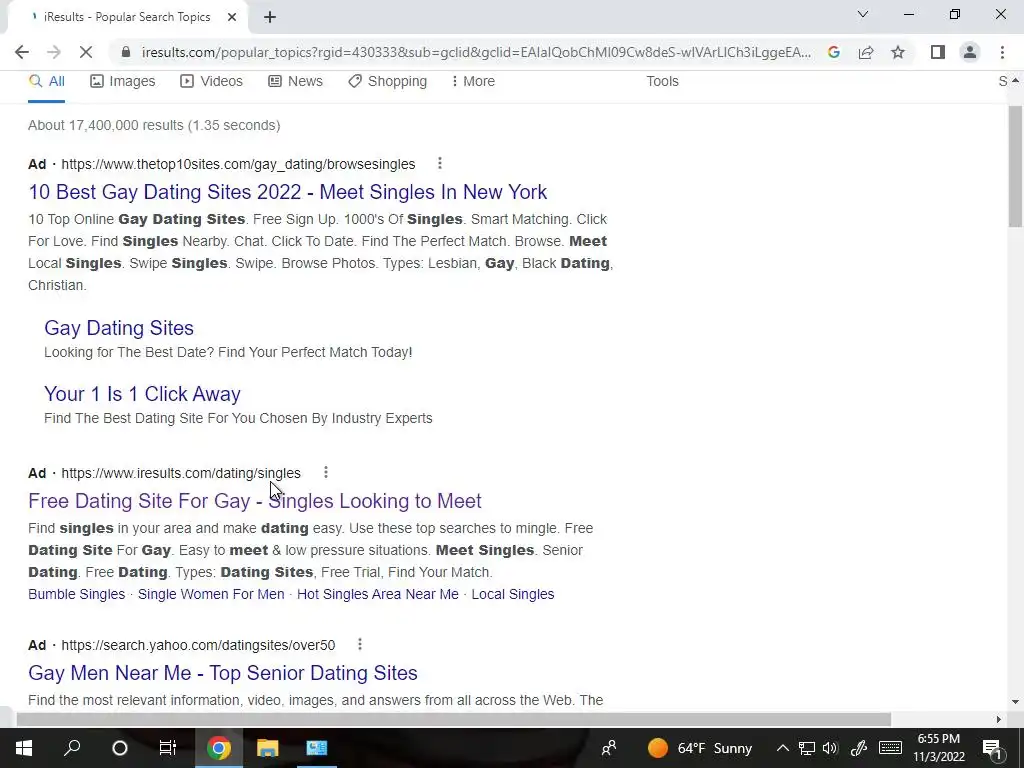The image size is (1024, 768).
Task: Open Gay Men Near Me link
Action: (x=223, y=673)
